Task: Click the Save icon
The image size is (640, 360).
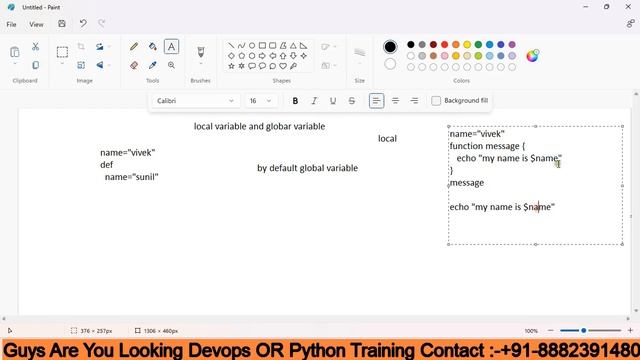Action: tap(62, 24)
